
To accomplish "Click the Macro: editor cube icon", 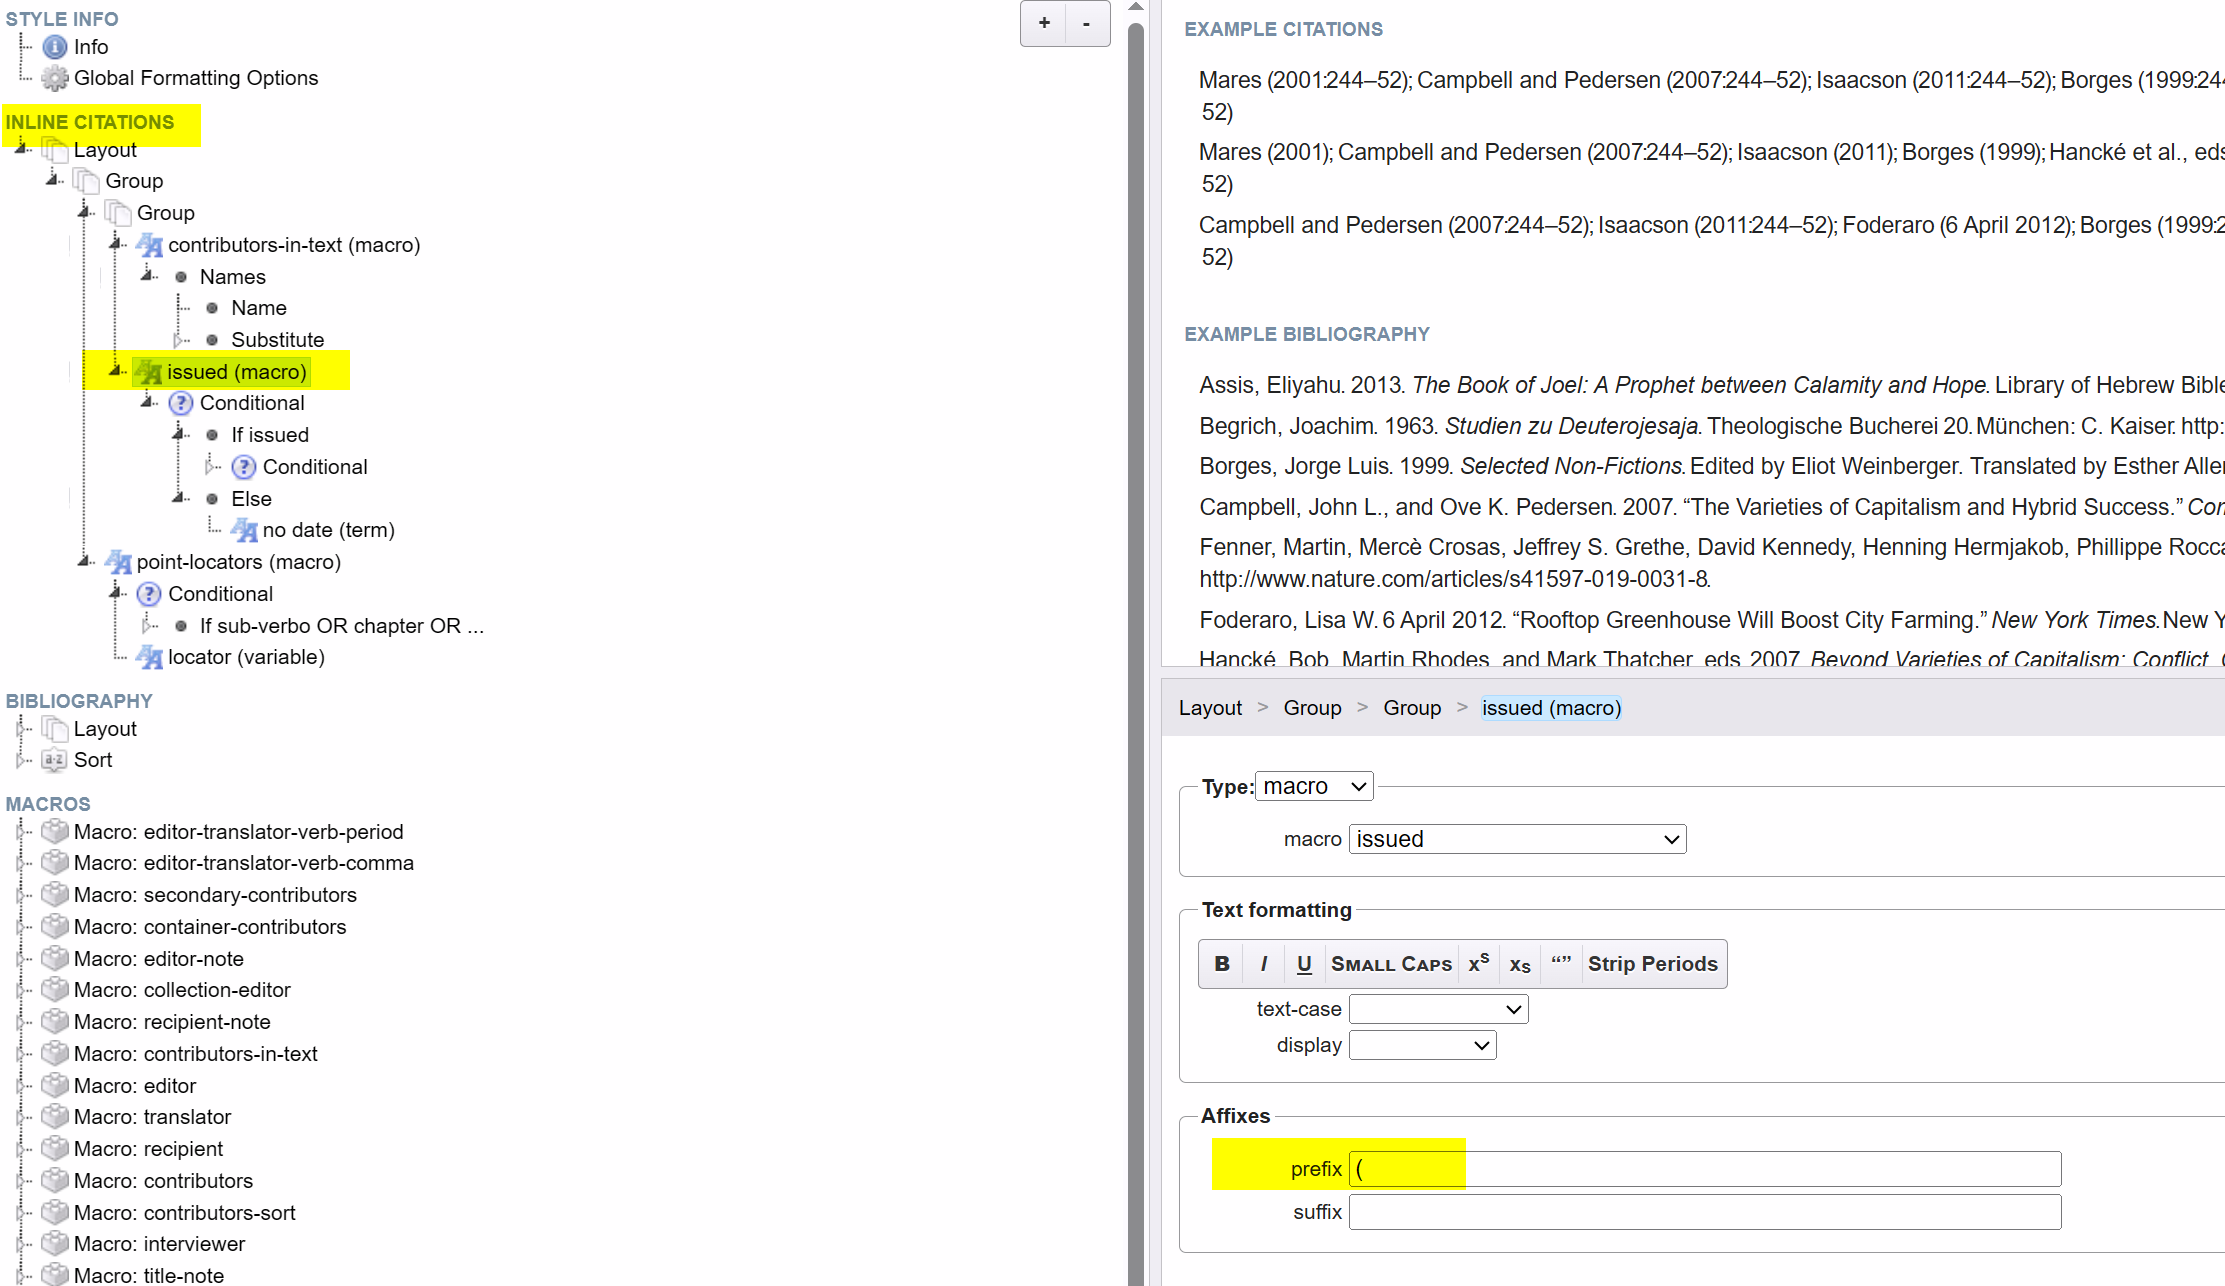I will point(55,1085).
